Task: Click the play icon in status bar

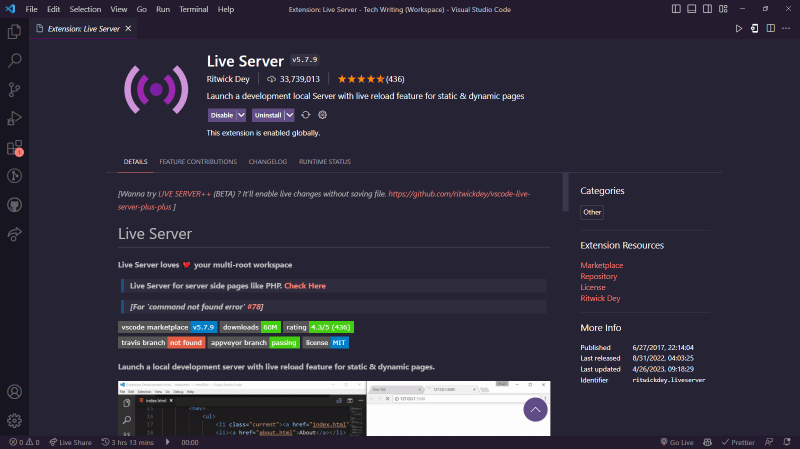Action: tap(167, 442)
